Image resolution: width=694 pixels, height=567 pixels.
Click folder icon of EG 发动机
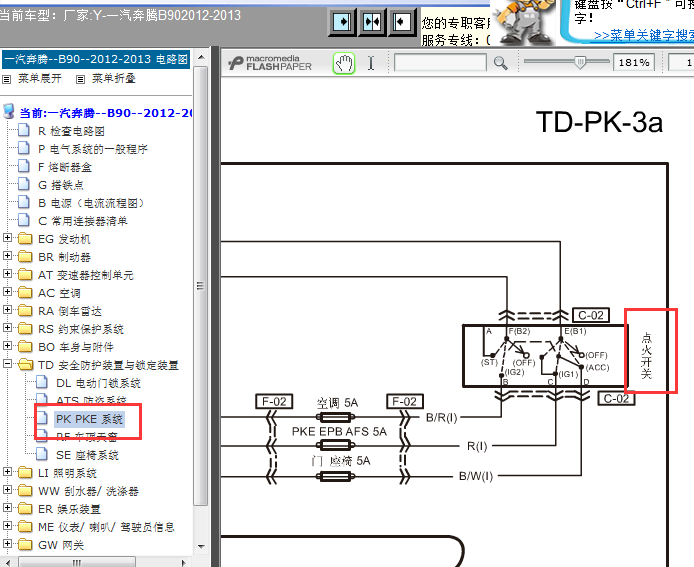click(25, 239)
